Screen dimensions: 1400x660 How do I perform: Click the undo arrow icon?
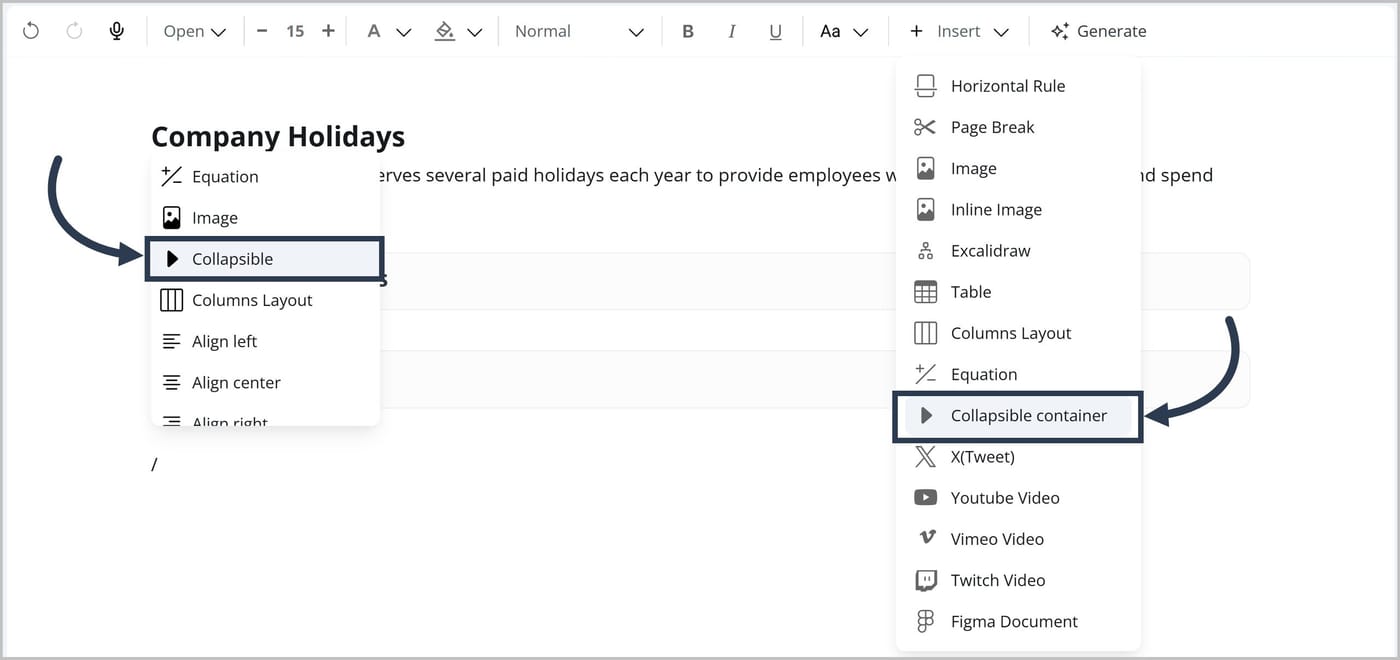[31, 31]
